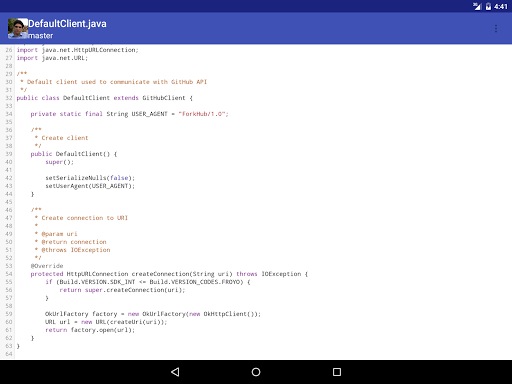
Task: Click the createConnection method signature line
Action: [x=169, y=274]
